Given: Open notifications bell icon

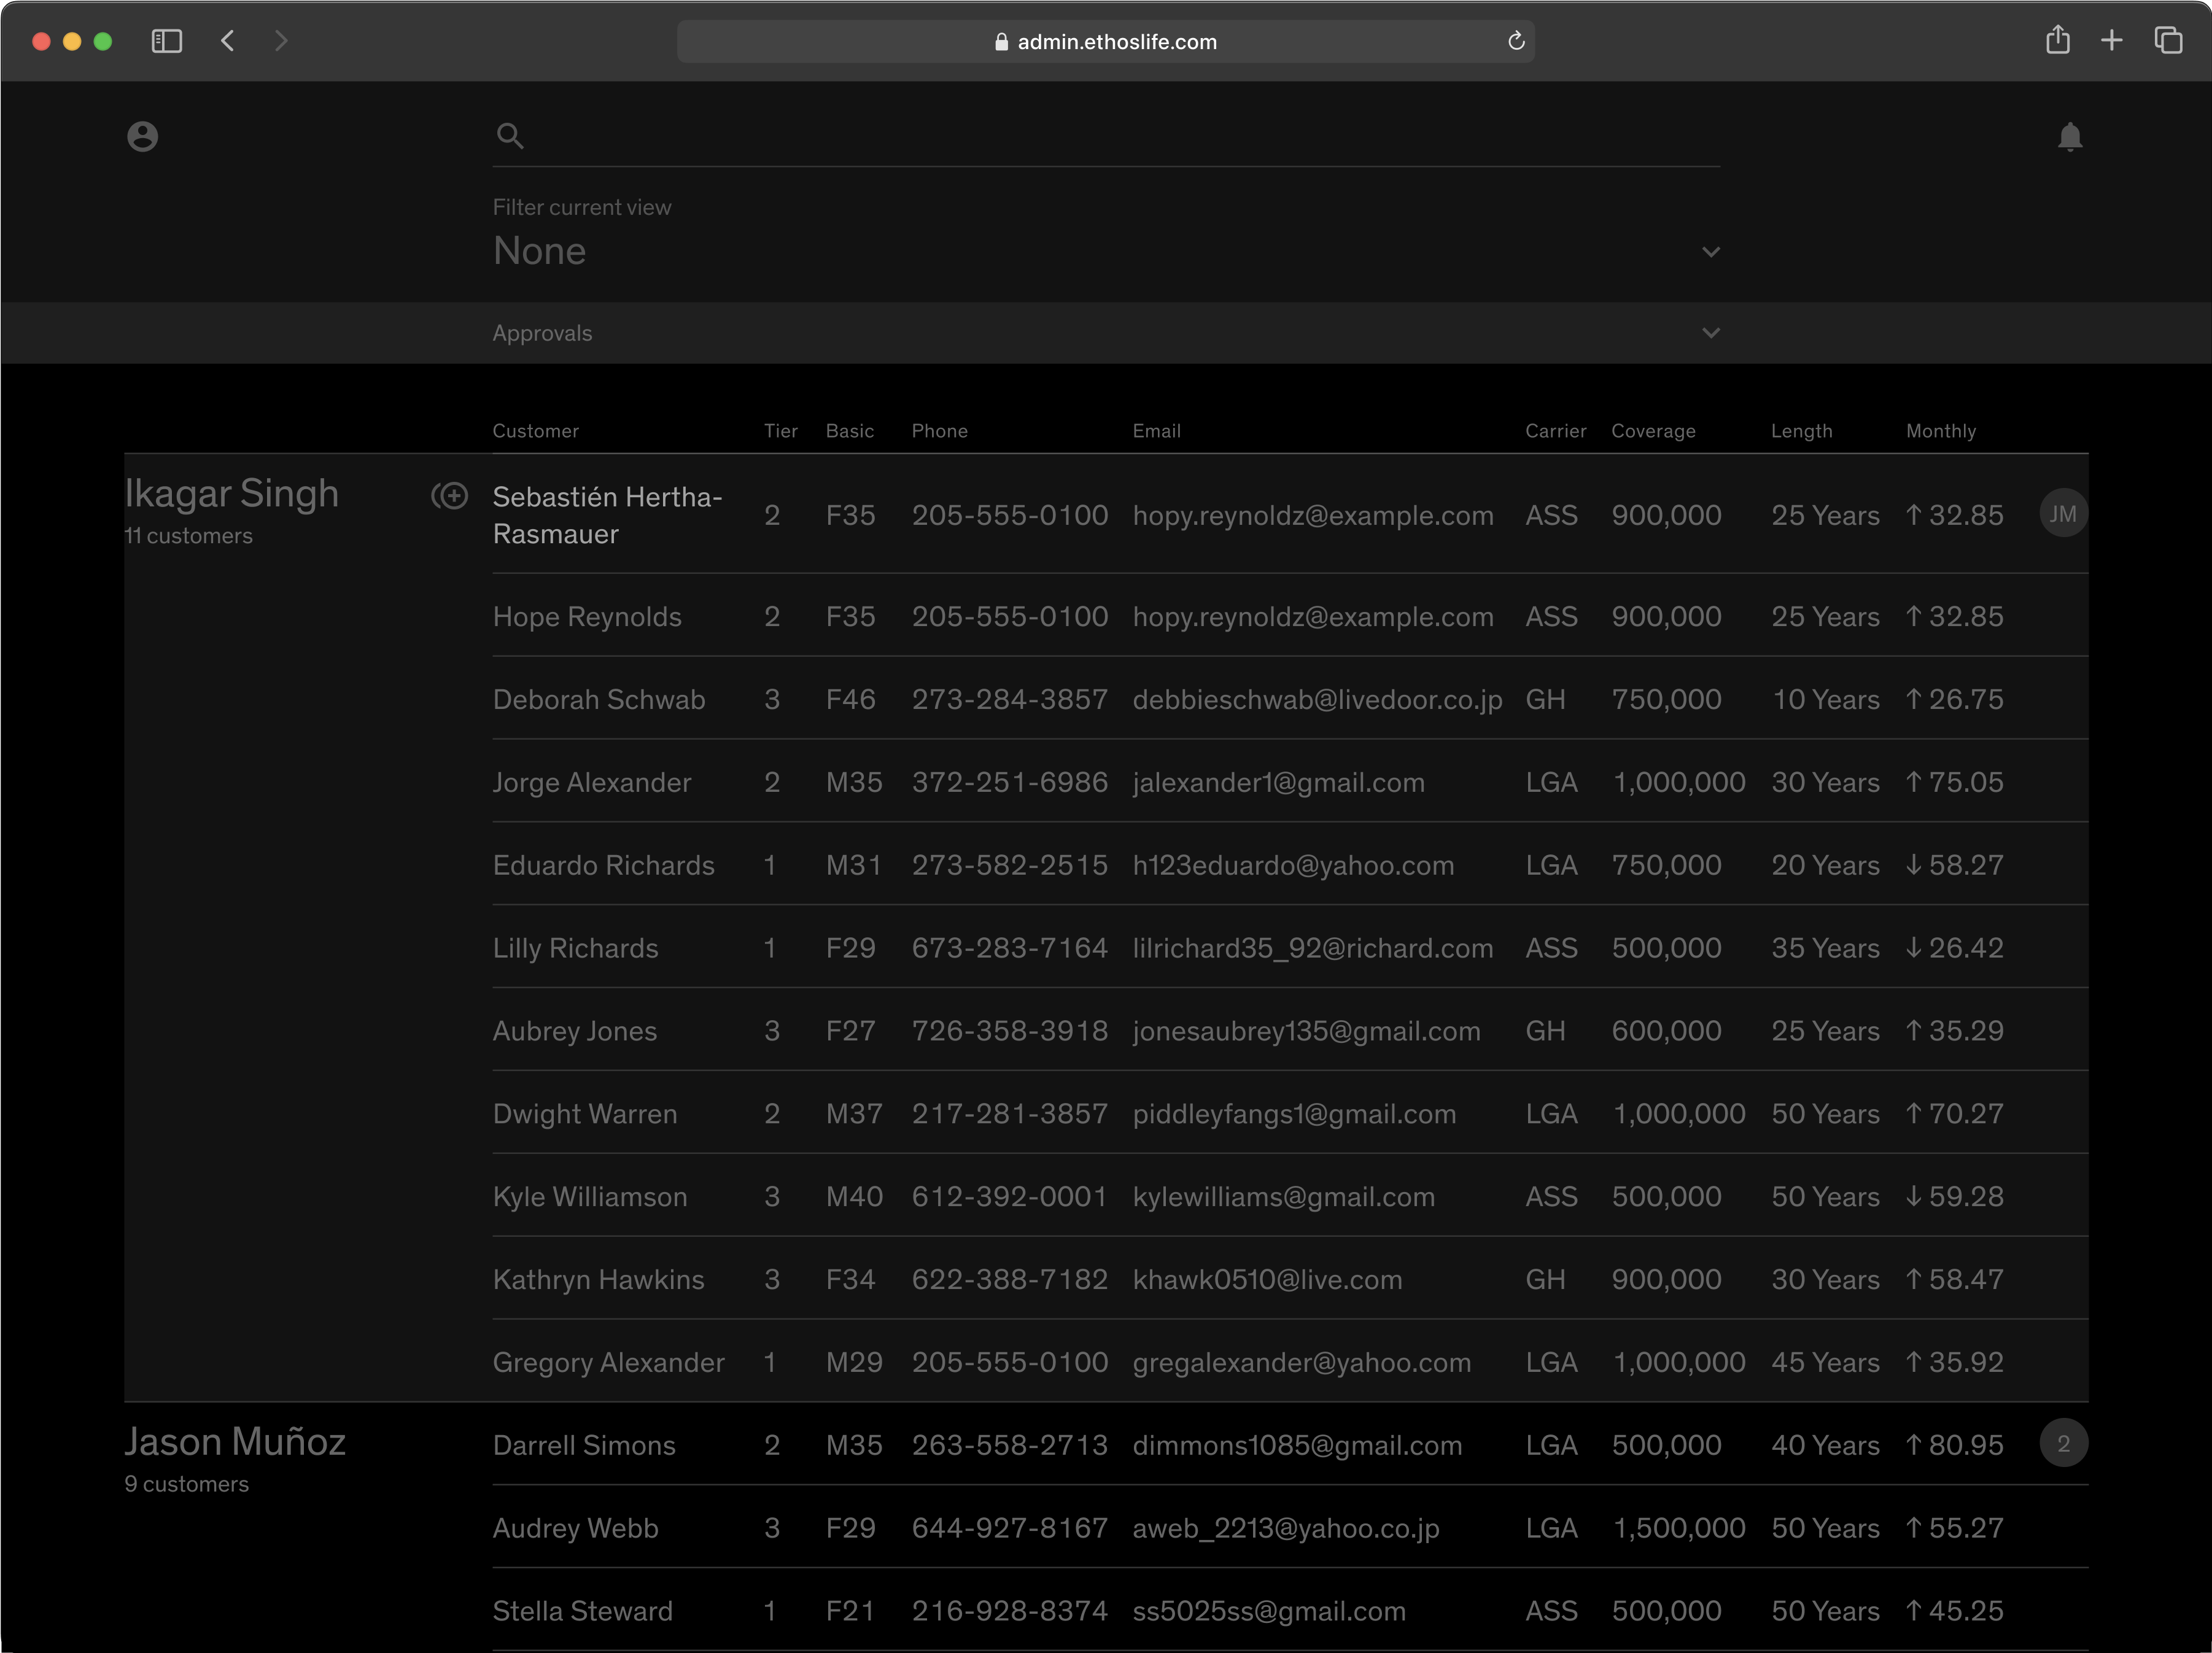Looking at the screenshot, I should tap(2069, 137).
